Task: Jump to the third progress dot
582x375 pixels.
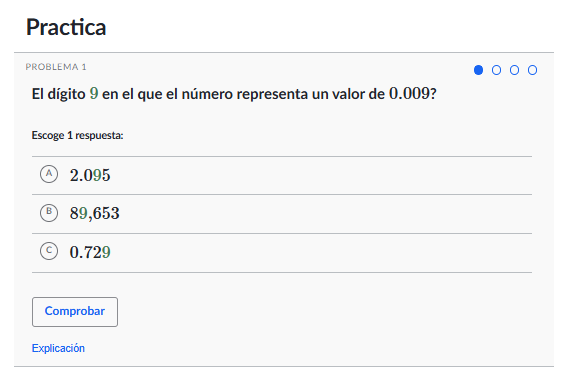Action: 514,70
